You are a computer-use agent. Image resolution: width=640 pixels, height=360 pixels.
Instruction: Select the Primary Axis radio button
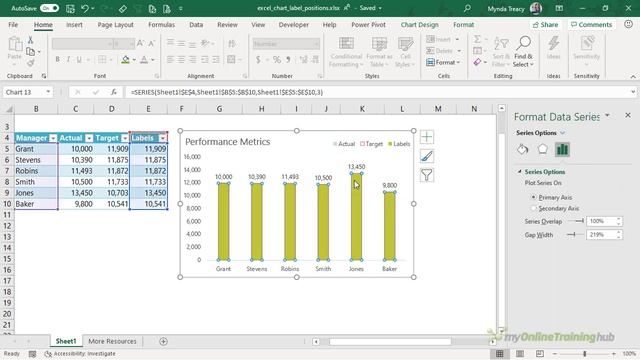(x=533, y=197)
